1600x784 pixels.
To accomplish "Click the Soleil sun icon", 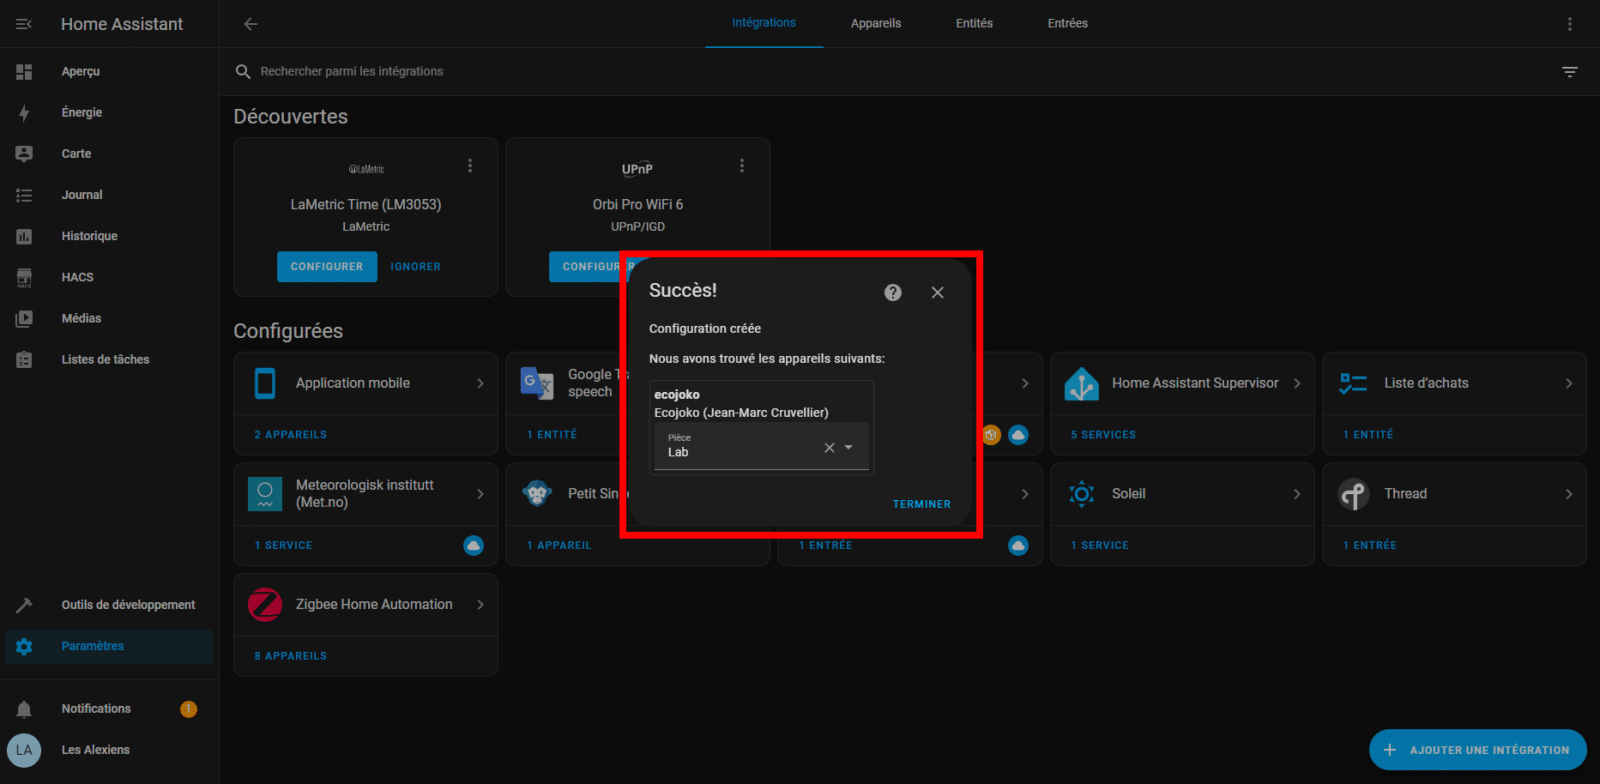I will (1082, 494).
